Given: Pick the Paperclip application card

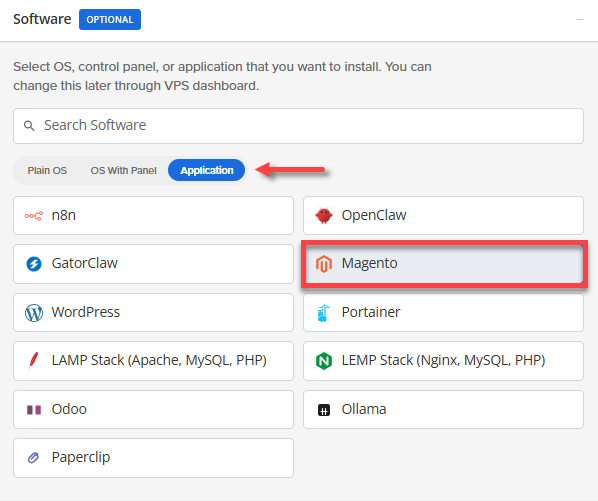Looking at the screenshot, I should [x=153, y=458].
